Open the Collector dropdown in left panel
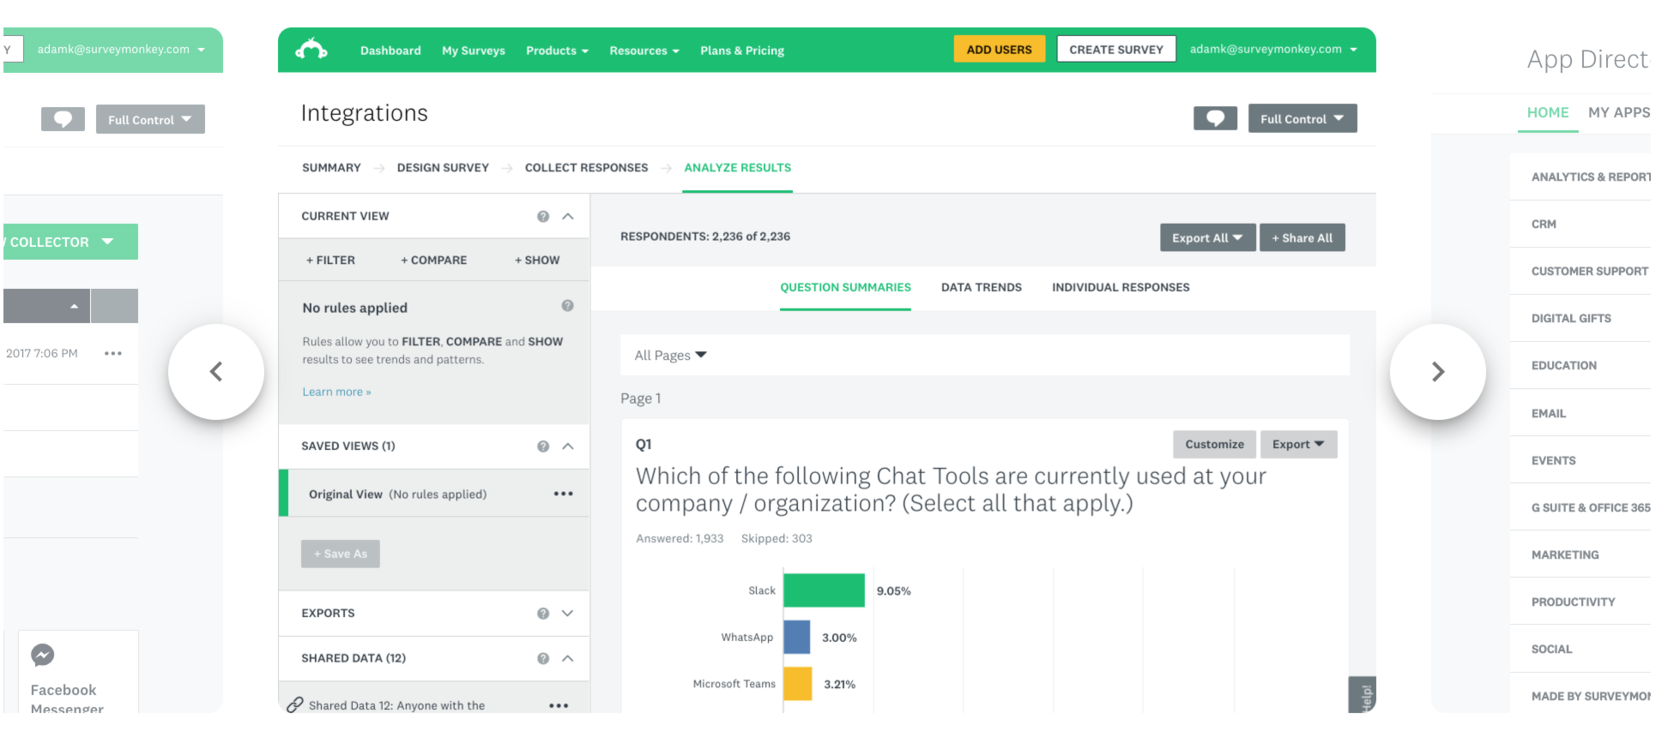Viewport: 1680px width, 749px height. click(70, 242)
